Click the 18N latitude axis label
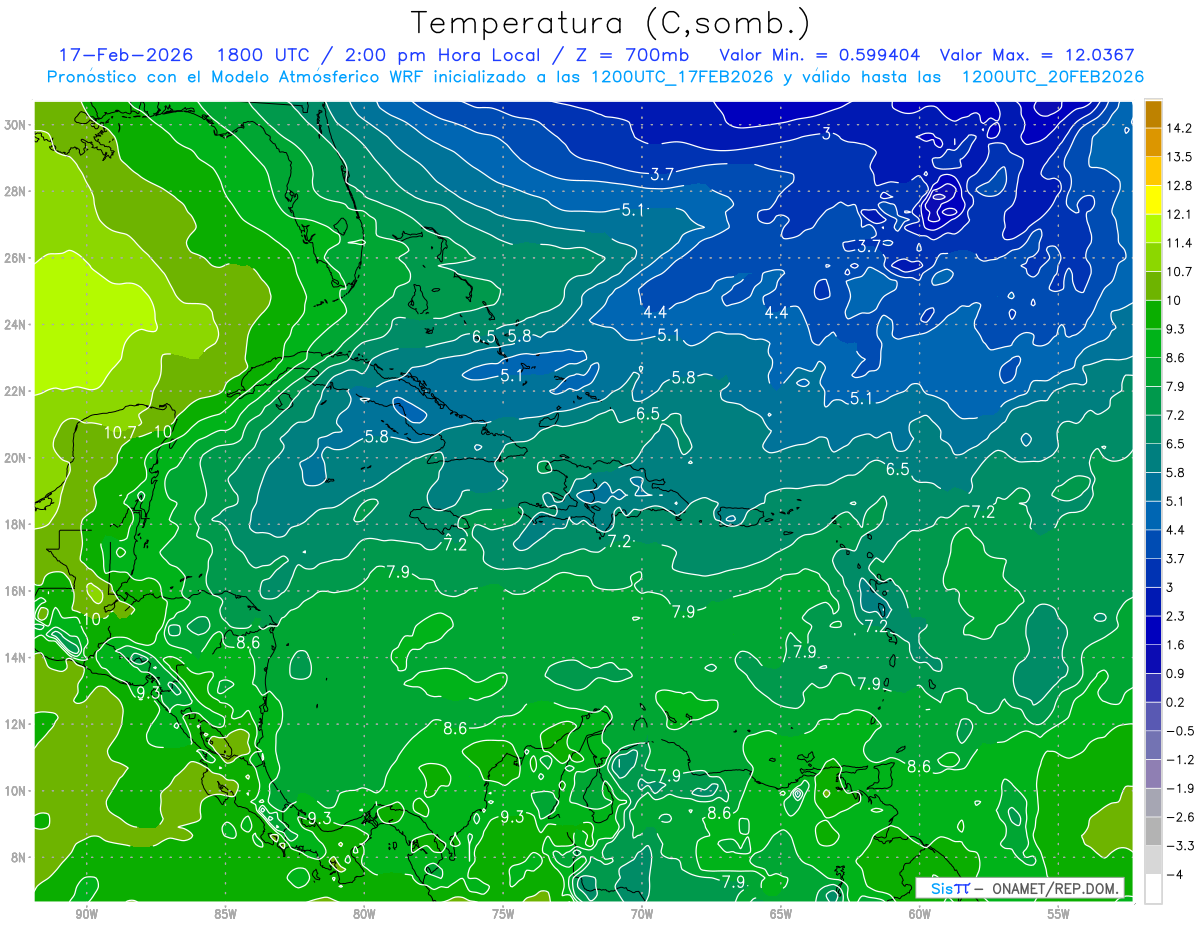Viewport: 1200px width, 927px height. pyautogui.click(x=15, y=524)
